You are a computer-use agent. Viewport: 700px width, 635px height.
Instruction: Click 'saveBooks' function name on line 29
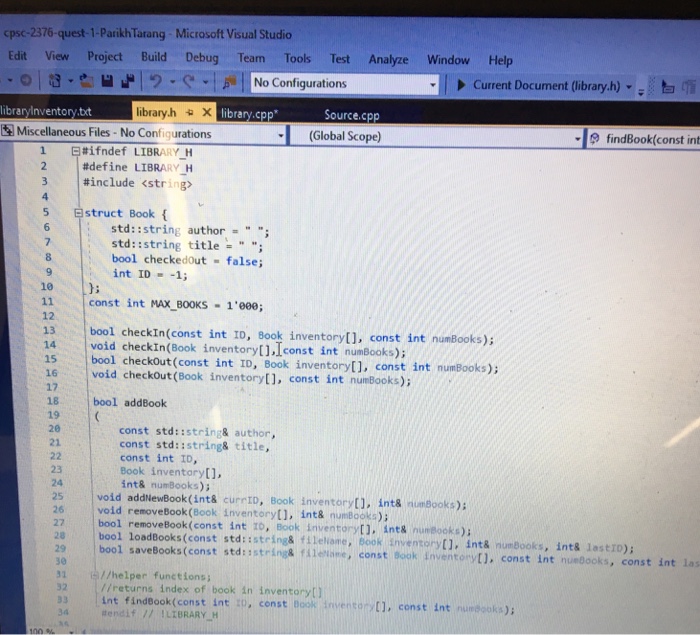(155, 550)
